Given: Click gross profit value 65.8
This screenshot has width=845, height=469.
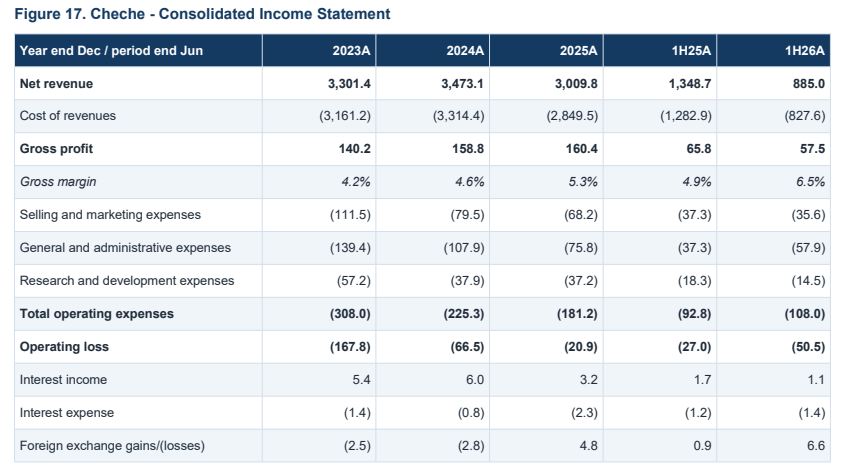Looking at the screenshot, I should [699, 149].
